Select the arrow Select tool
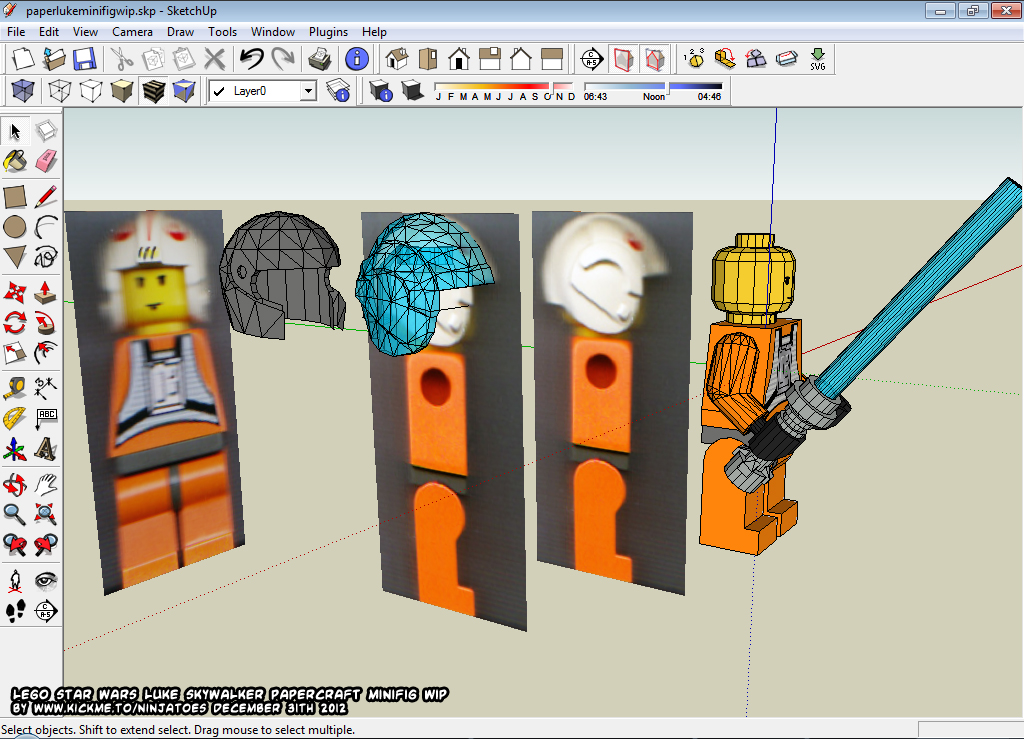1024x739 pixels. coord(15,131)
